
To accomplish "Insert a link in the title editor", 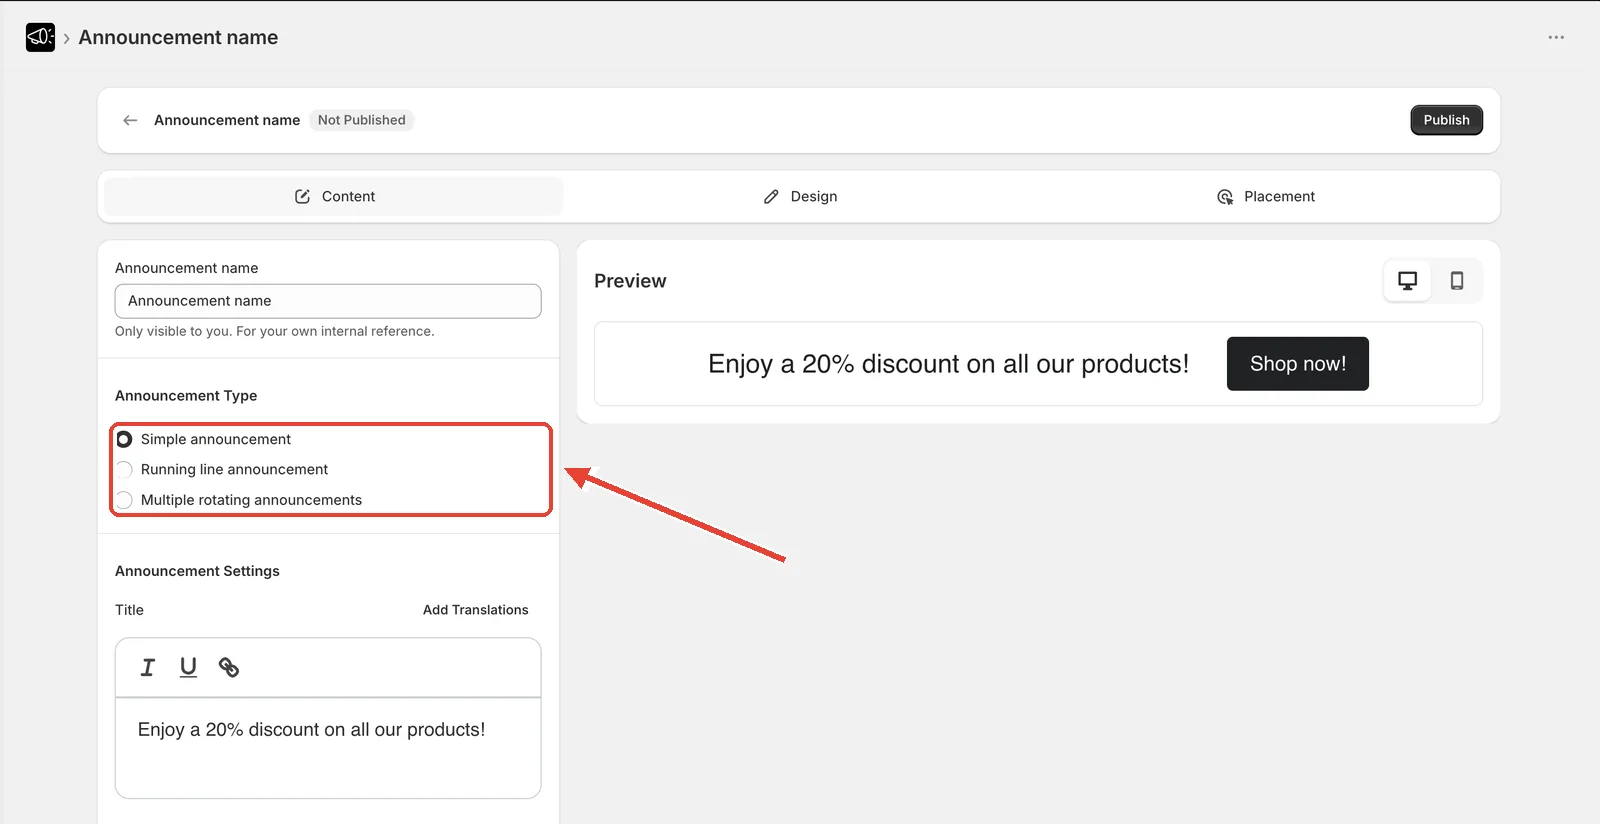I will click(229, 667).
